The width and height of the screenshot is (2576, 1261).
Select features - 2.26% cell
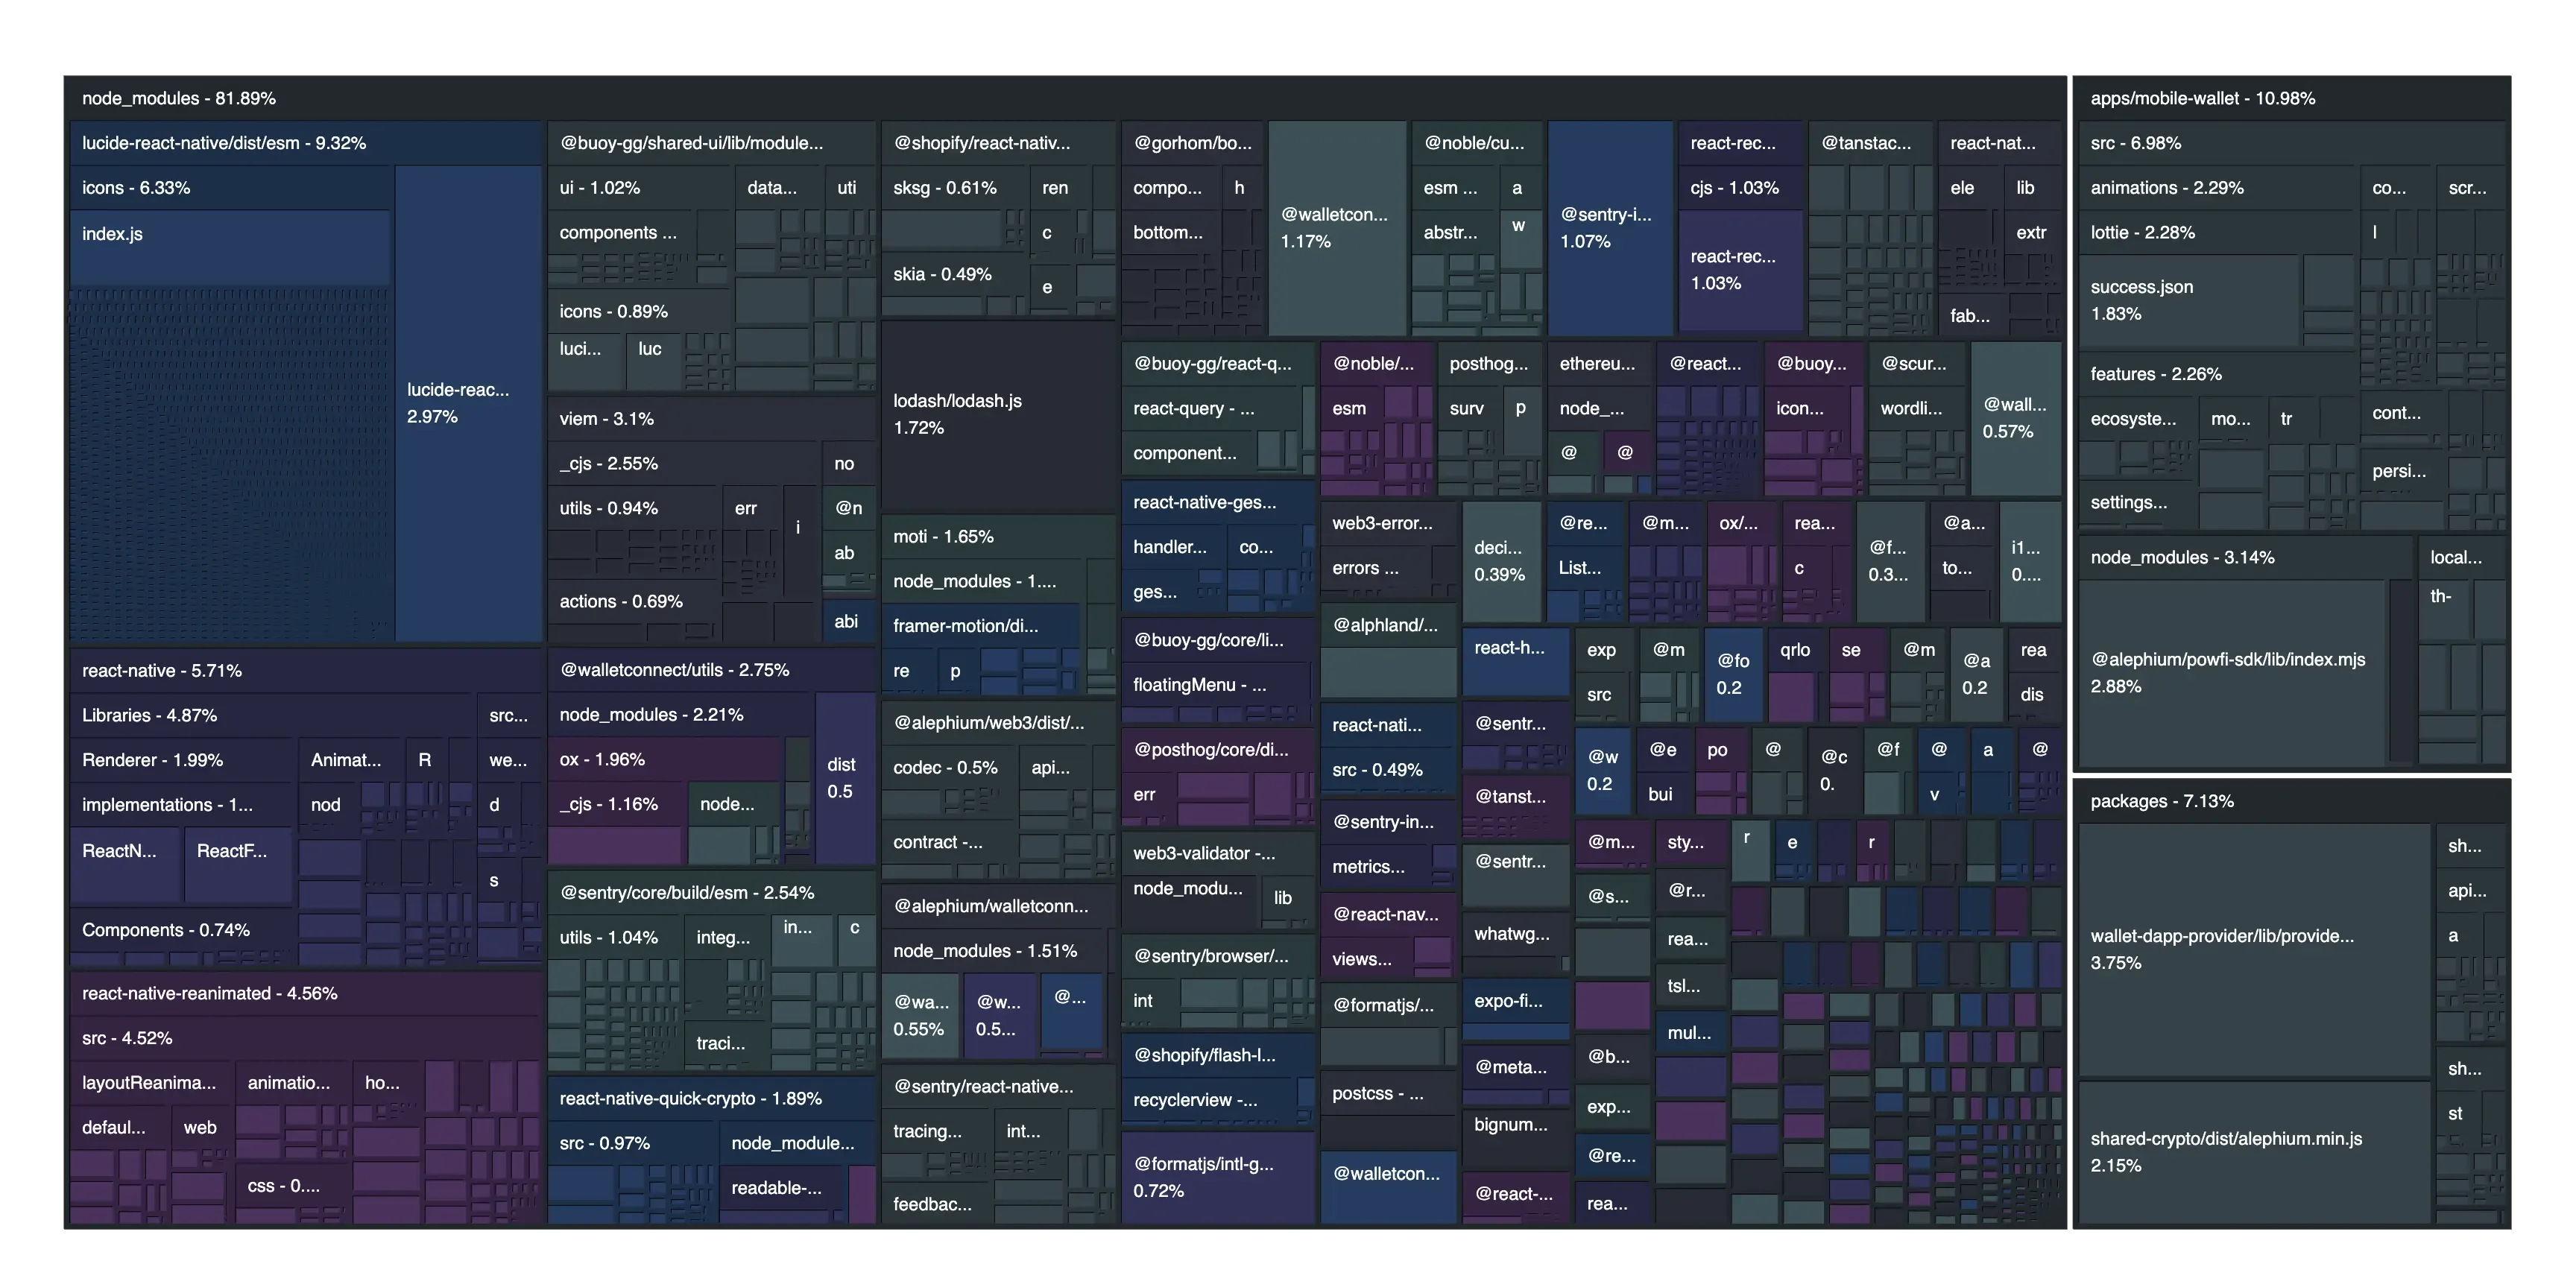[2218, 374]
